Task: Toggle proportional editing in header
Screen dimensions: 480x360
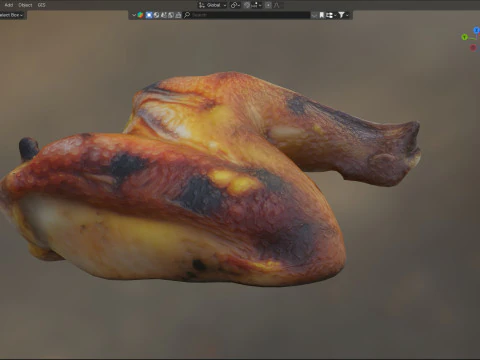Action: click(268, 5)
